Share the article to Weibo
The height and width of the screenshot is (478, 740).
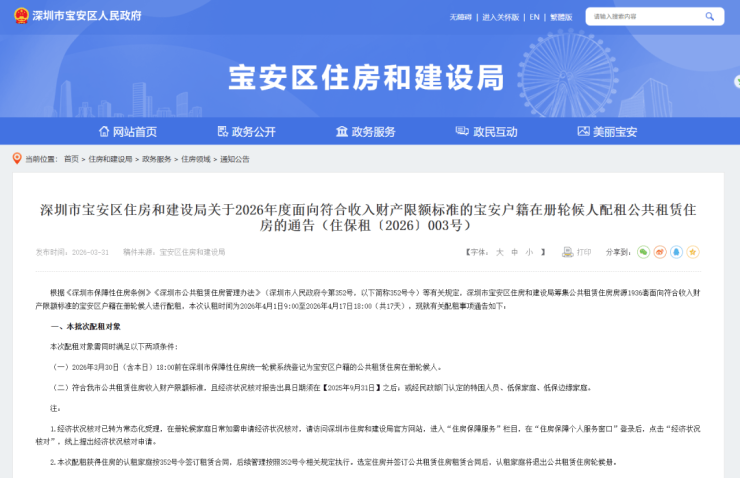point(660,252)
